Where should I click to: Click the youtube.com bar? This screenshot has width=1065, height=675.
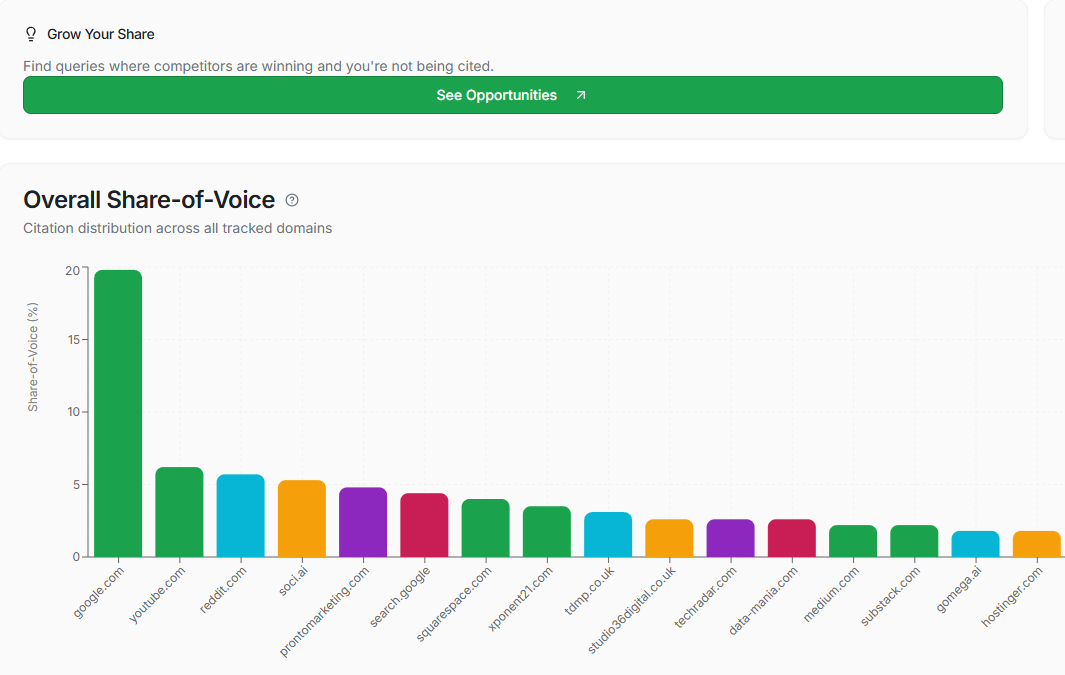(x=178, y=510)
